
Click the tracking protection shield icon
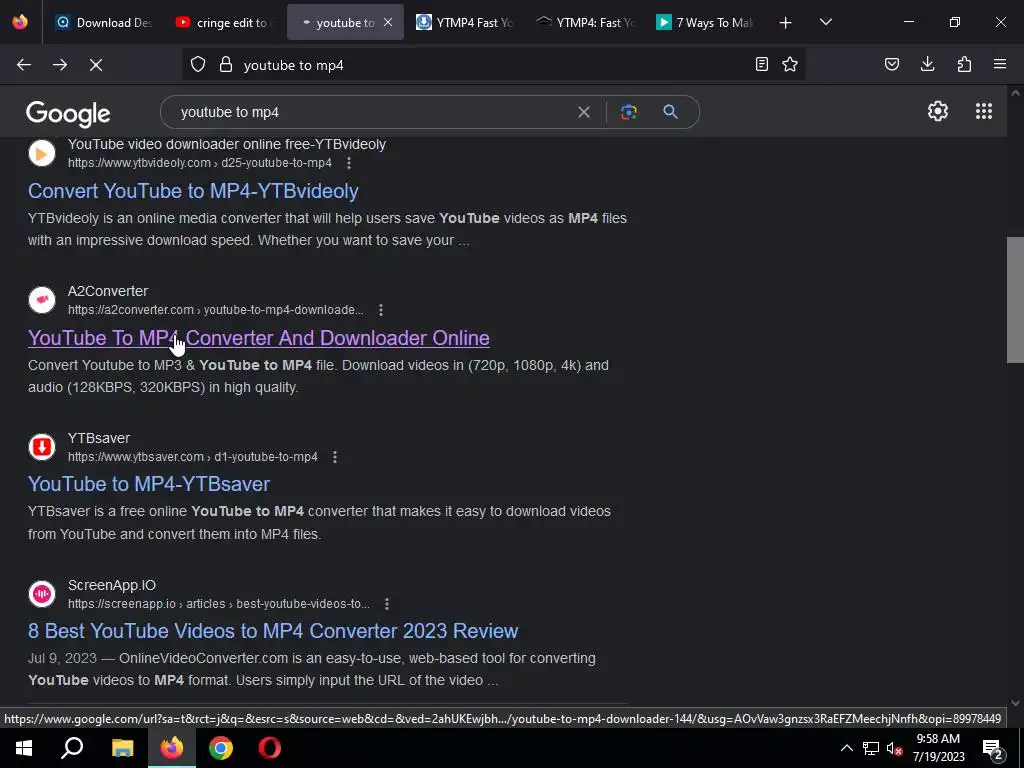(198, 65)
